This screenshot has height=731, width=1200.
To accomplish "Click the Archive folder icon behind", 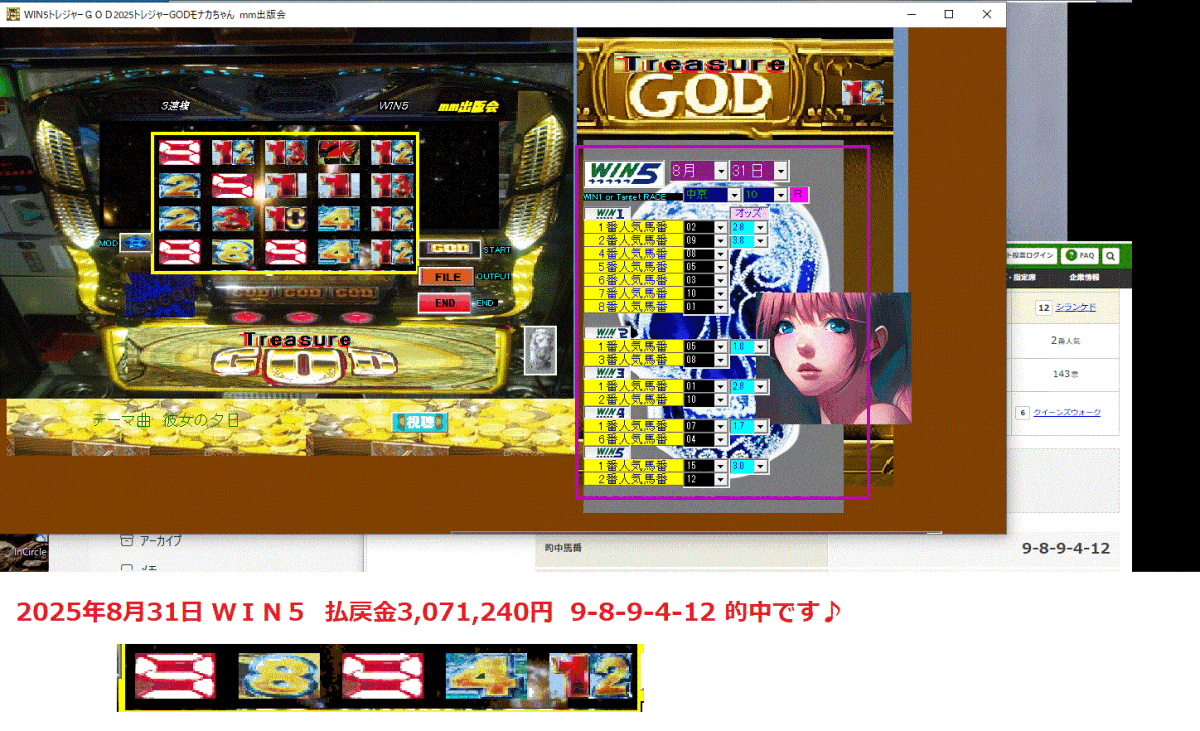I will [x=126, y=541].
